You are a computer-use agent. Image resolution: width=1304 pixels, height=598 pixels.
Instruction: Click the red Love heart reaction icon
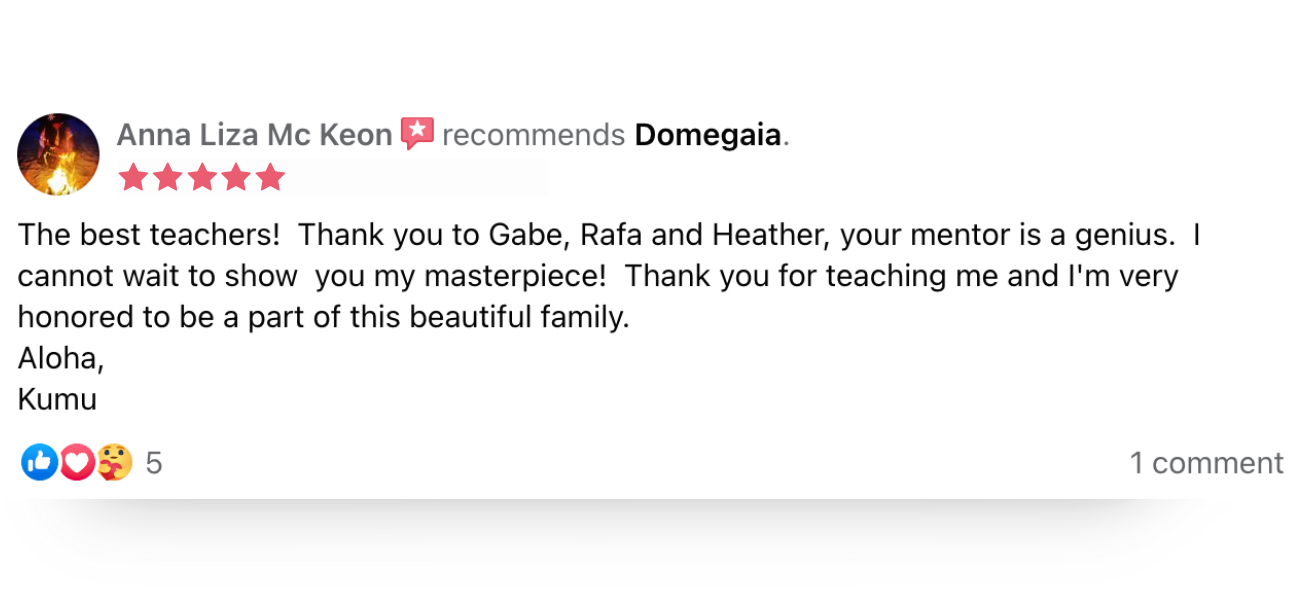point(77,462)
